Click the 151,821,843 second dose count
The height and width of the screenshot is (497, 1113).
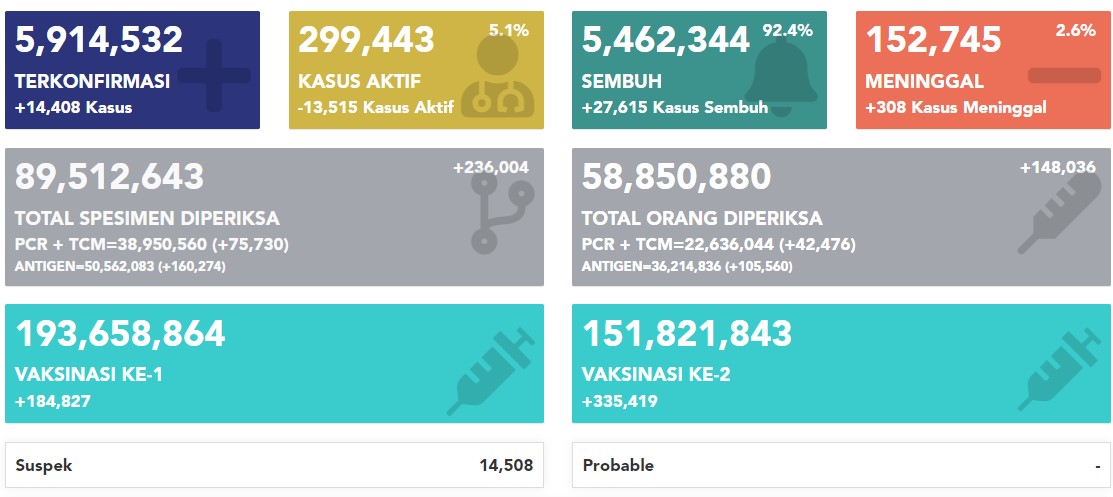click(687, 333)
